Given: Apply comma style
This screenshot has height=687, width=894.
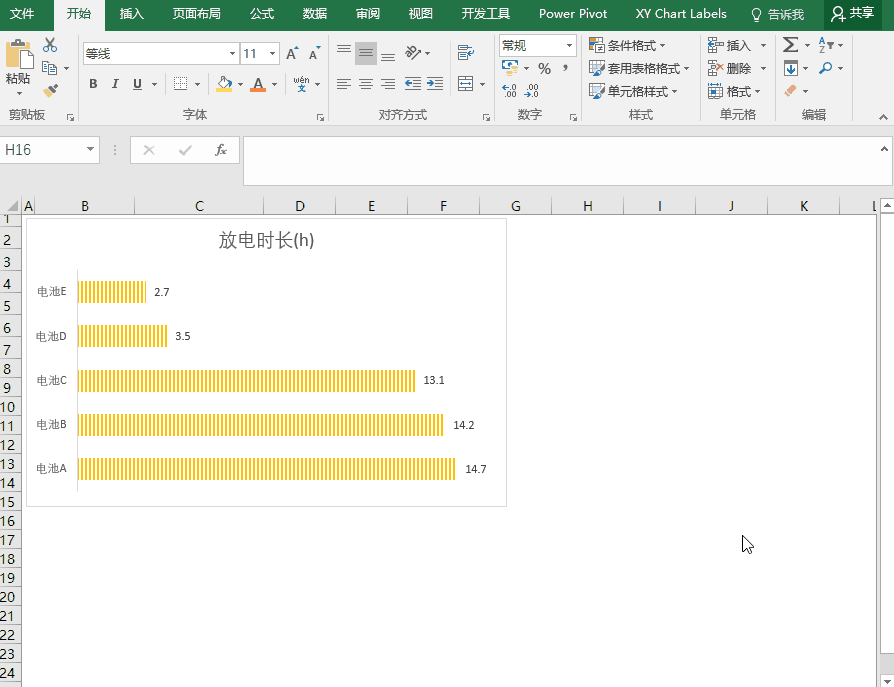Looking at the screenshot, I should (x=566, y=68).
